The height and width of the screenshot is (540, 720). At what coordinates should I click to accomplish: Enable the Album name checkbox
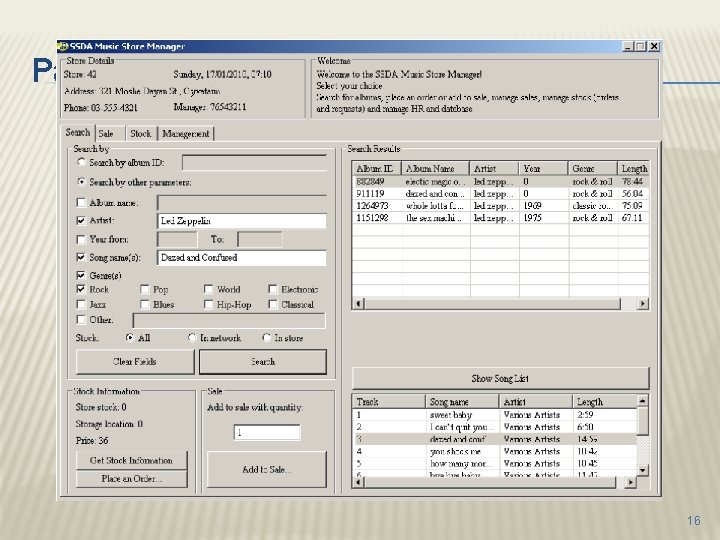click(81, 202)
